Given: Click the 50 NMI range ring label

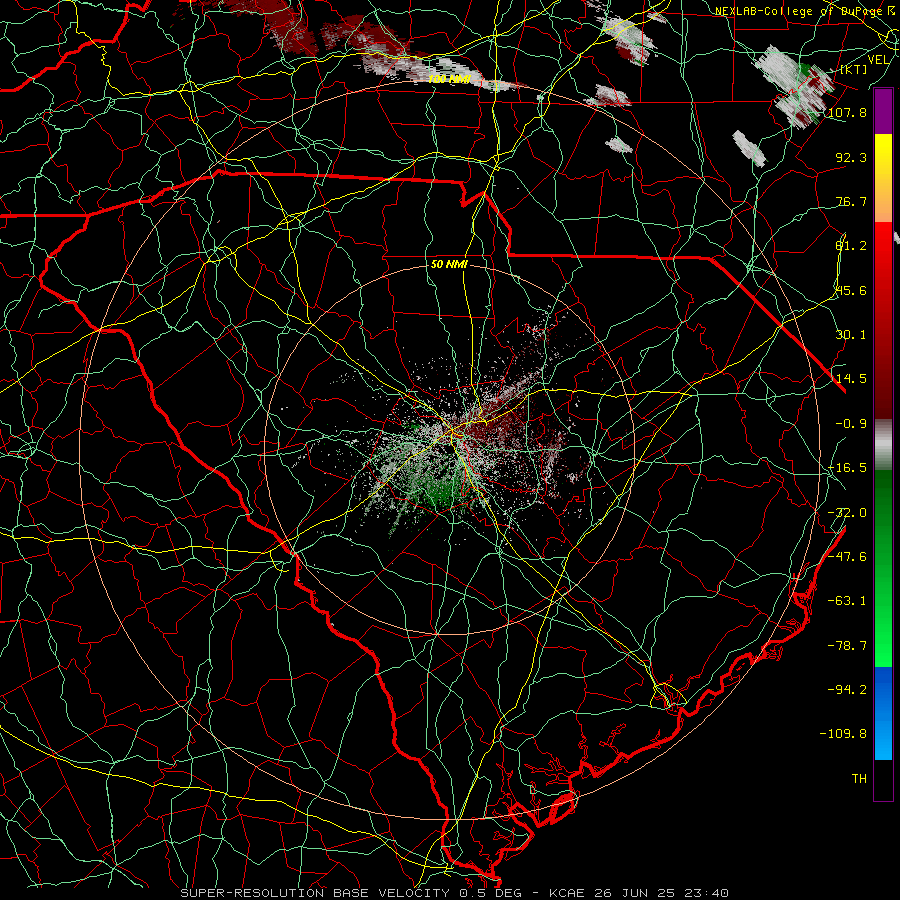Looking at the screenshot, I should [449, 265].
